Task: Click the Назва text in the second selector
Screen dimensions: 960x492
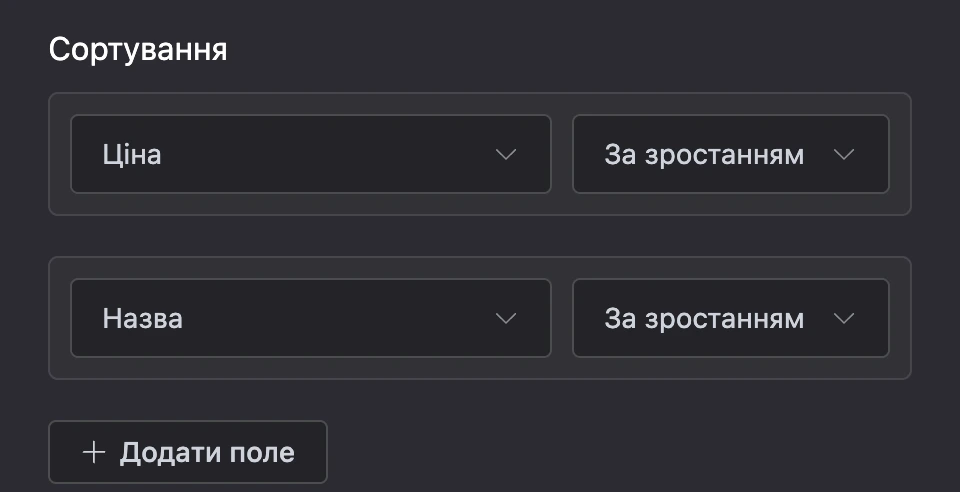Action: (143, 319)
